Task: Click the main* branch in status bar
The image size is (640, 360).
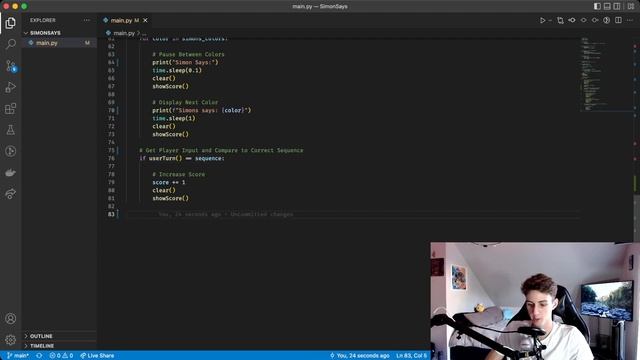Action: (x=18, y=356)
